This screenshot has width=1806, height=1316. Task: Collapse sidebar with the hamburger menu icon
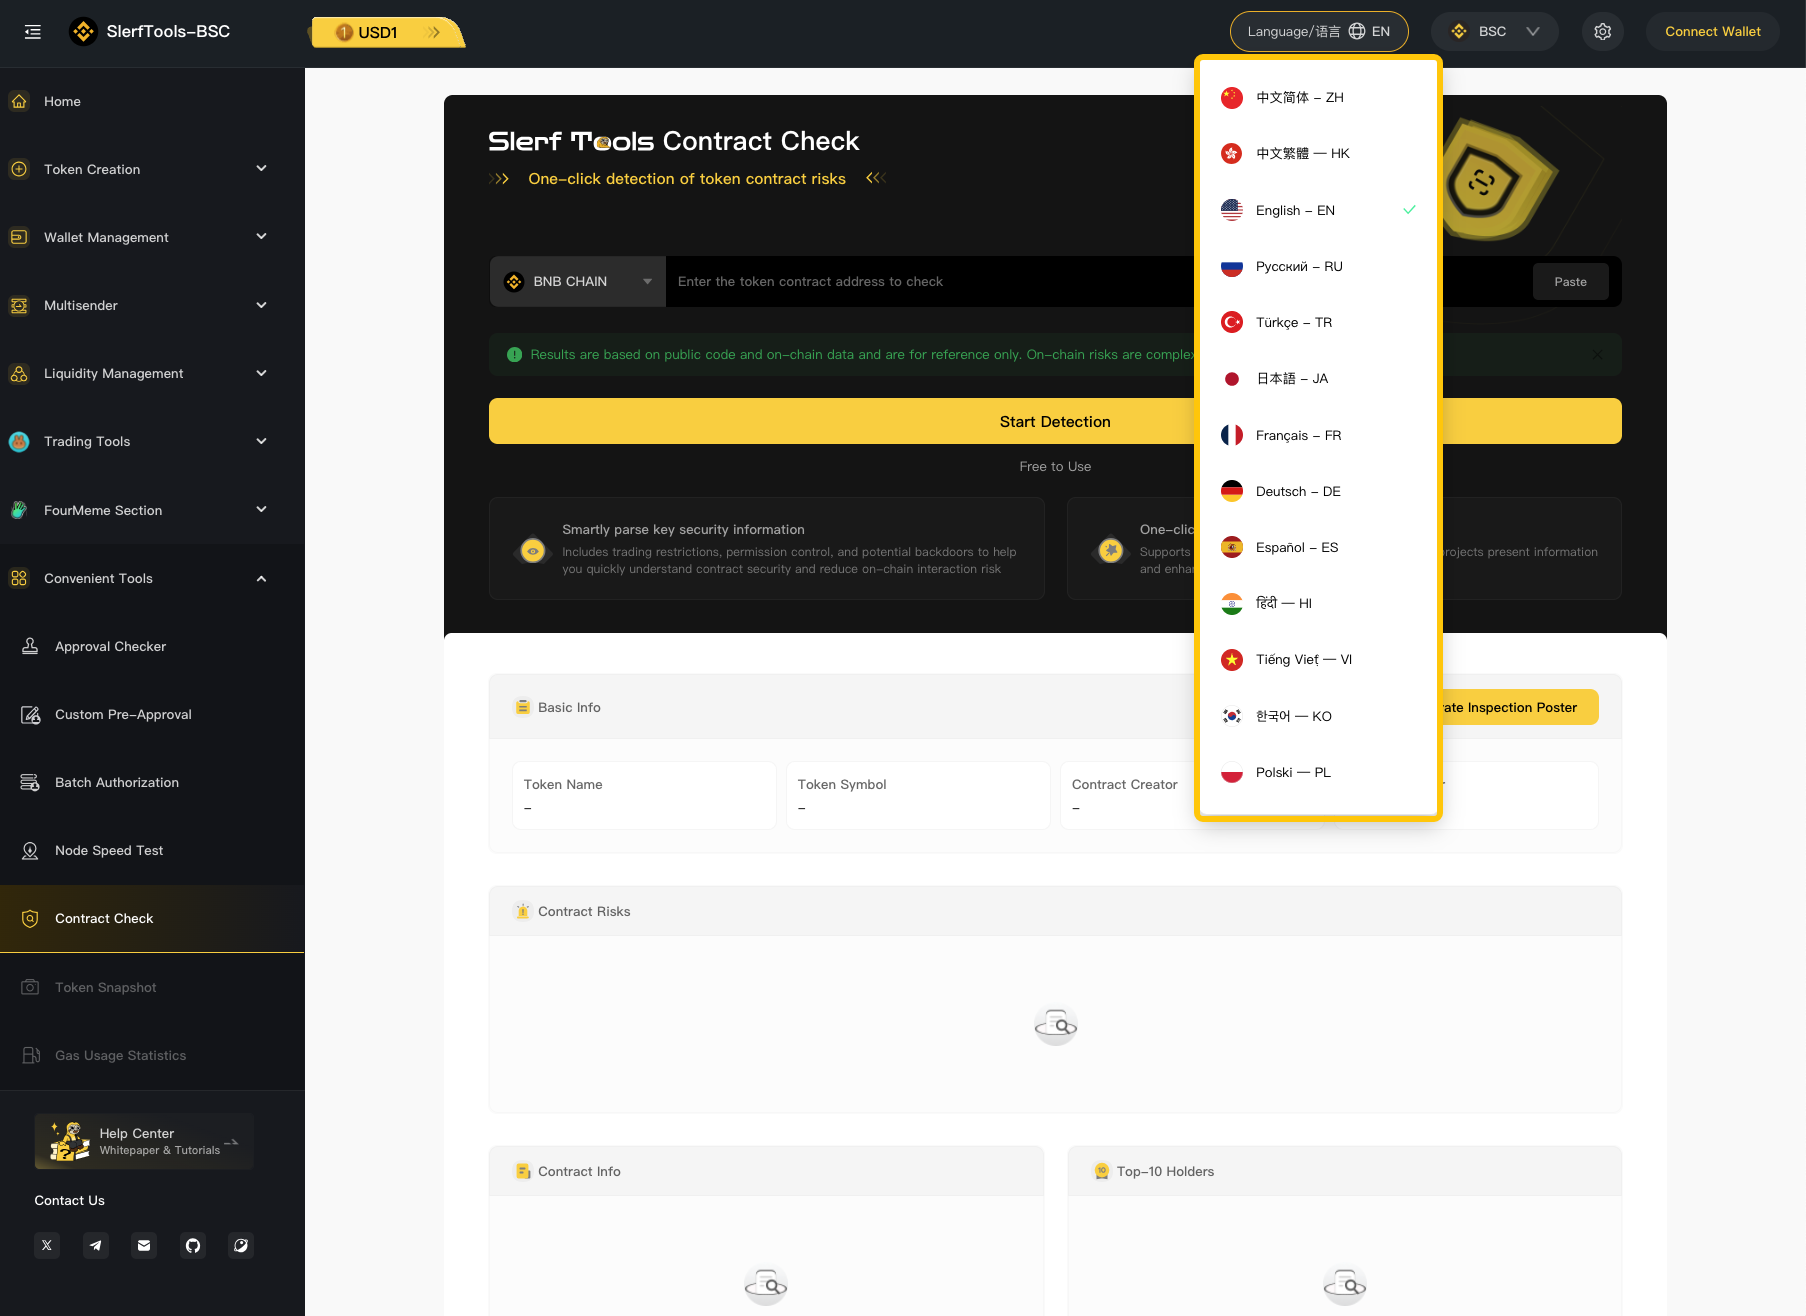pyautogui.click(x=33, y=32)
